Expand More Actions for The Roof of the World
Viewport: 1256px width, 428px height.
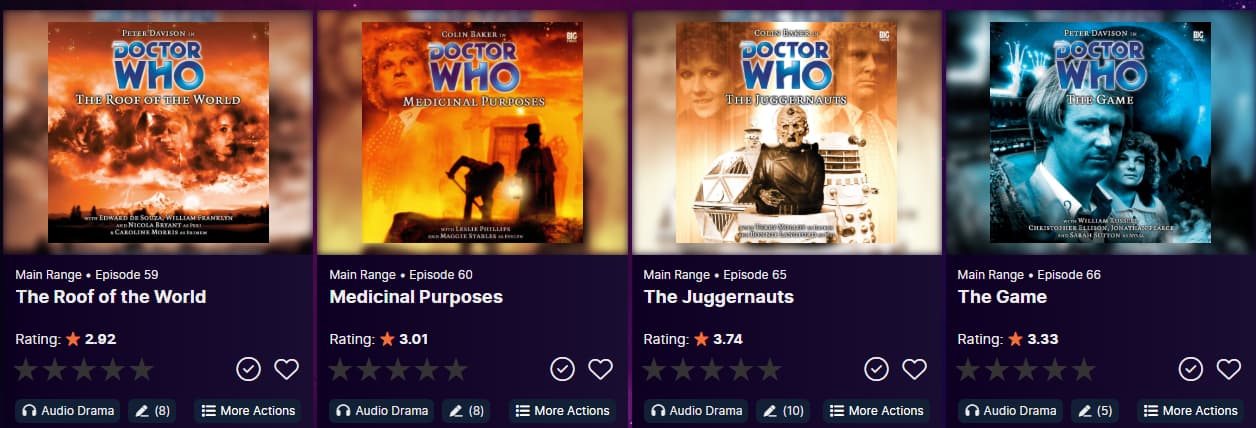pyautogui.click(x=249, y=410)
